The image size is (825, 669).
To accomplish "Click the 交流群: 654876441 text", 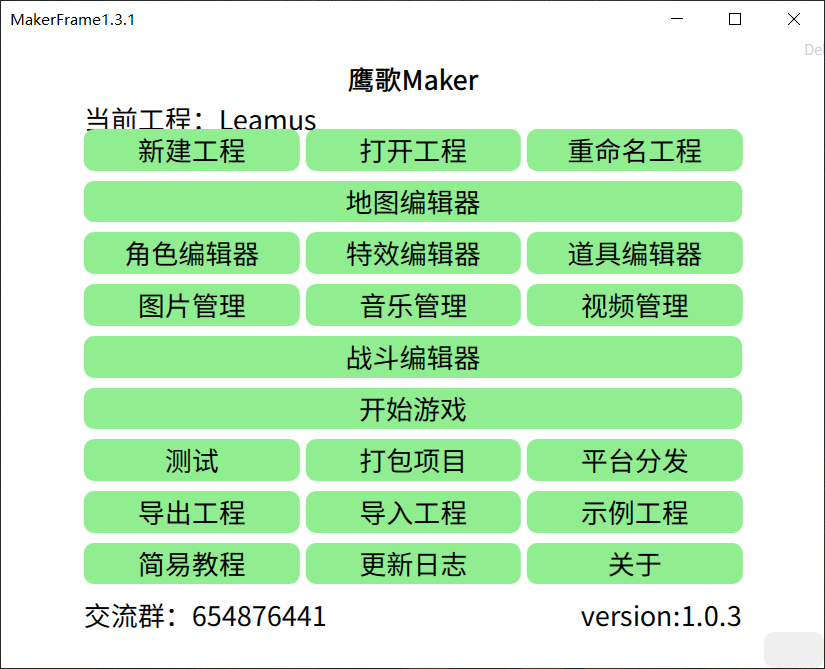I will click(x=205, y=616).
